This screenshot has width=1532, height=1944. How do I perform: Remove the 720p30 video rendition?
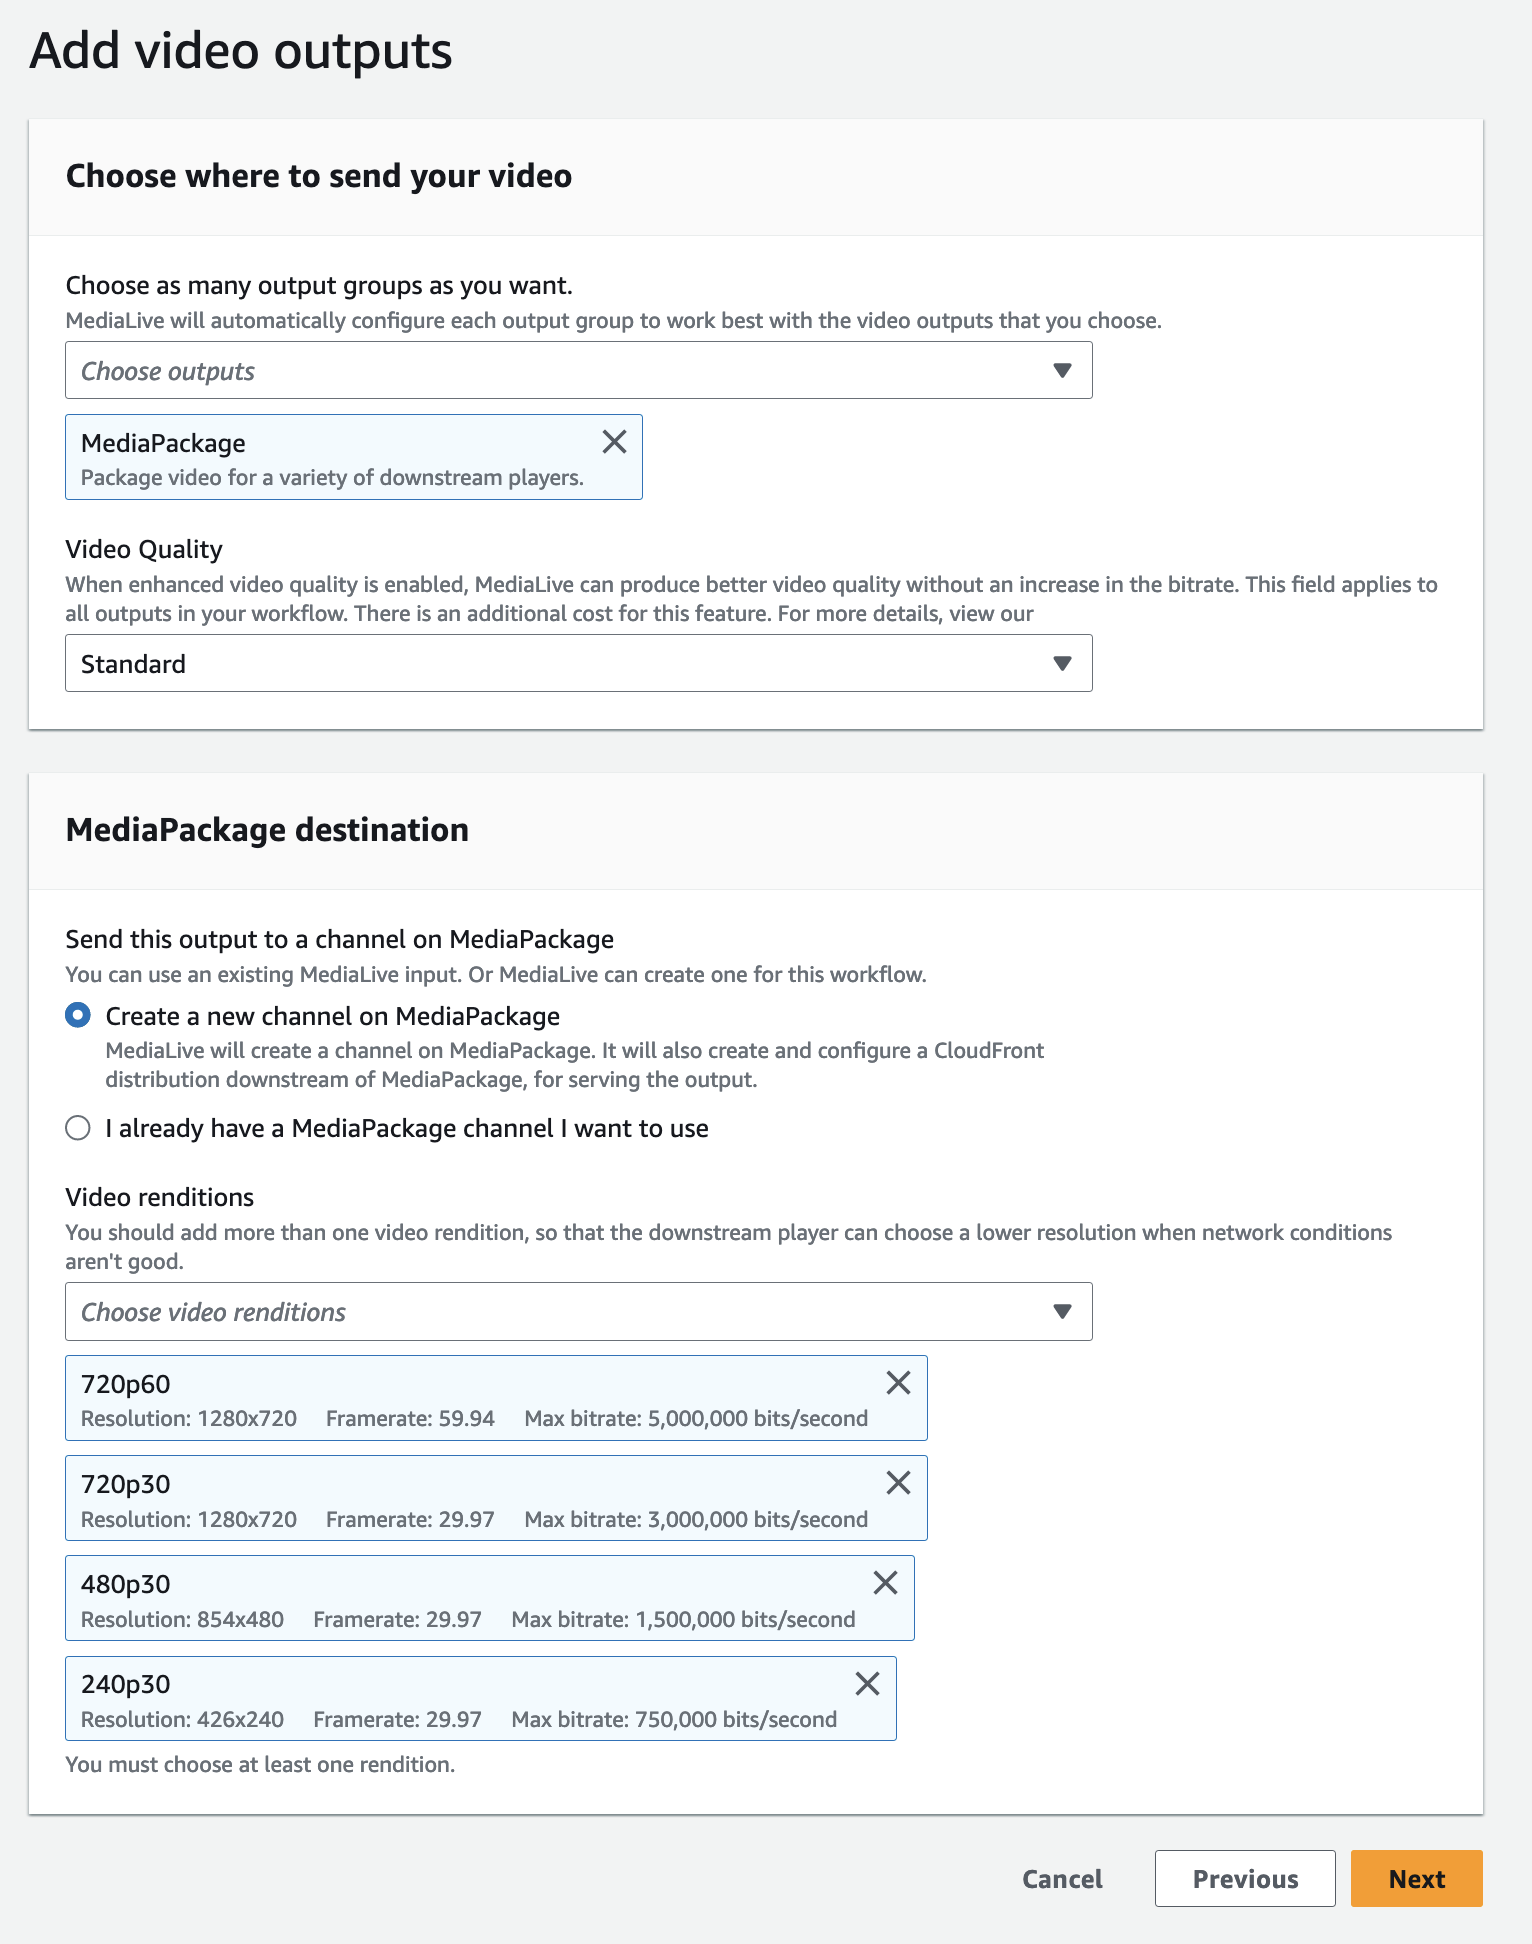[898, 1483]
